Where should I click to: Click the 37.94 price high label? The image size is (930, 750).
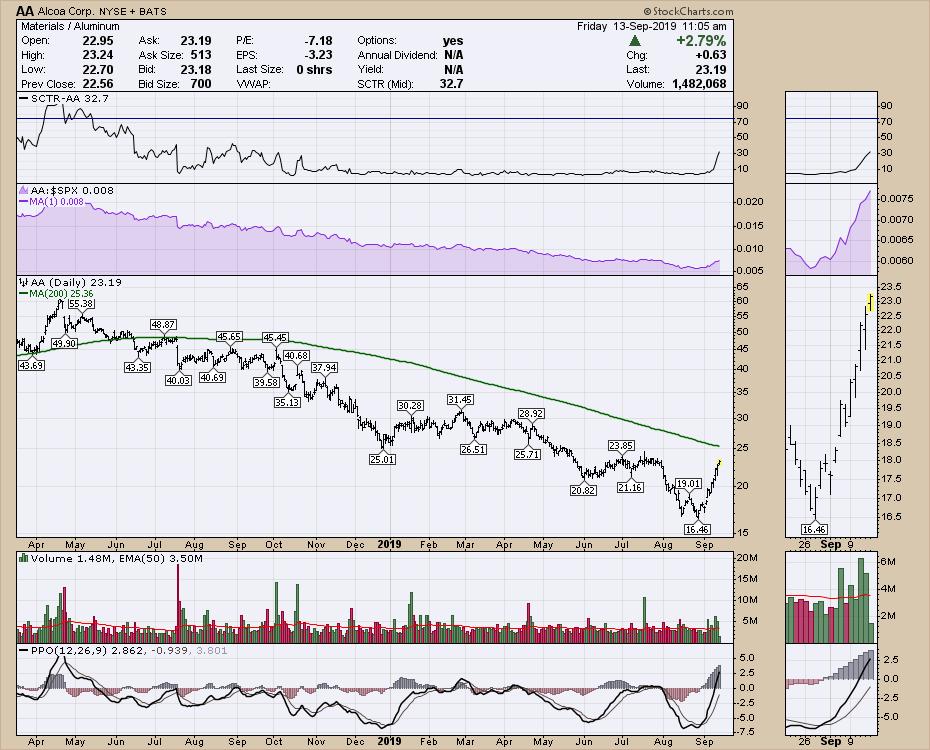coord(324,368)
